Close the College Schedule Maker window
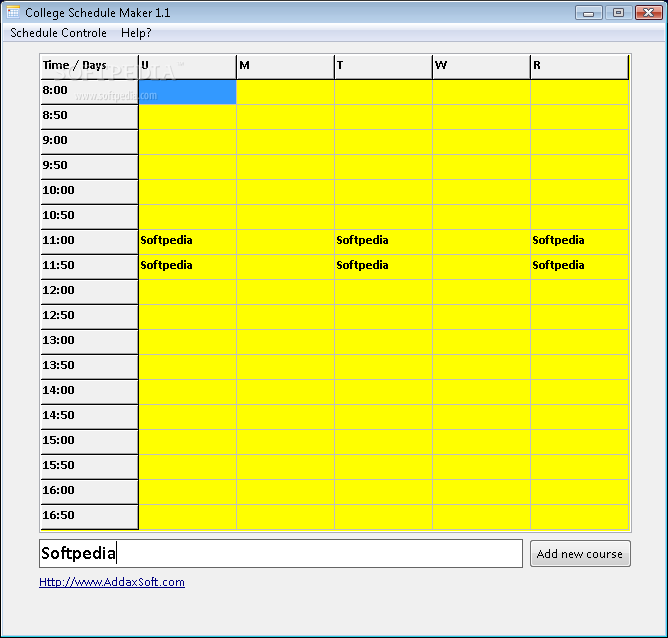Screen dimensions: 668x638 648,13
